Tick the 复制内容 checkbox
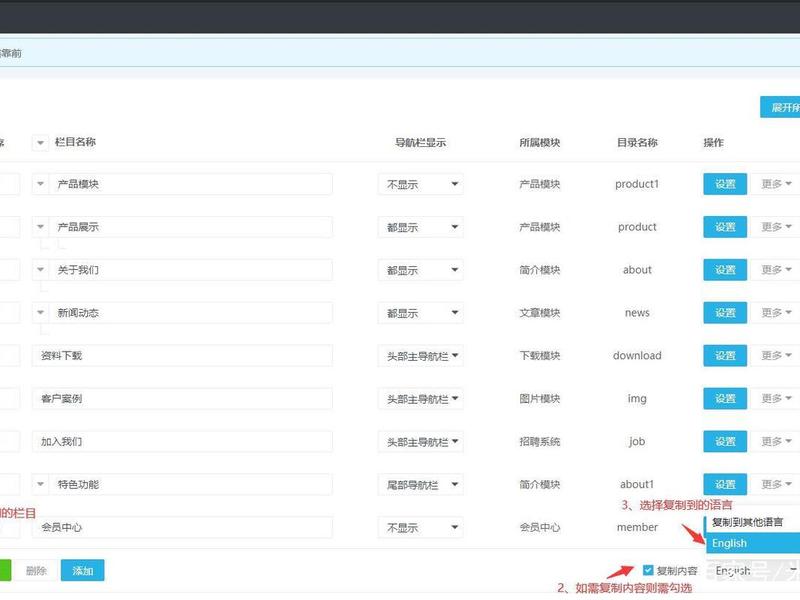Screen dimensions: 800x600 point(648,570)
